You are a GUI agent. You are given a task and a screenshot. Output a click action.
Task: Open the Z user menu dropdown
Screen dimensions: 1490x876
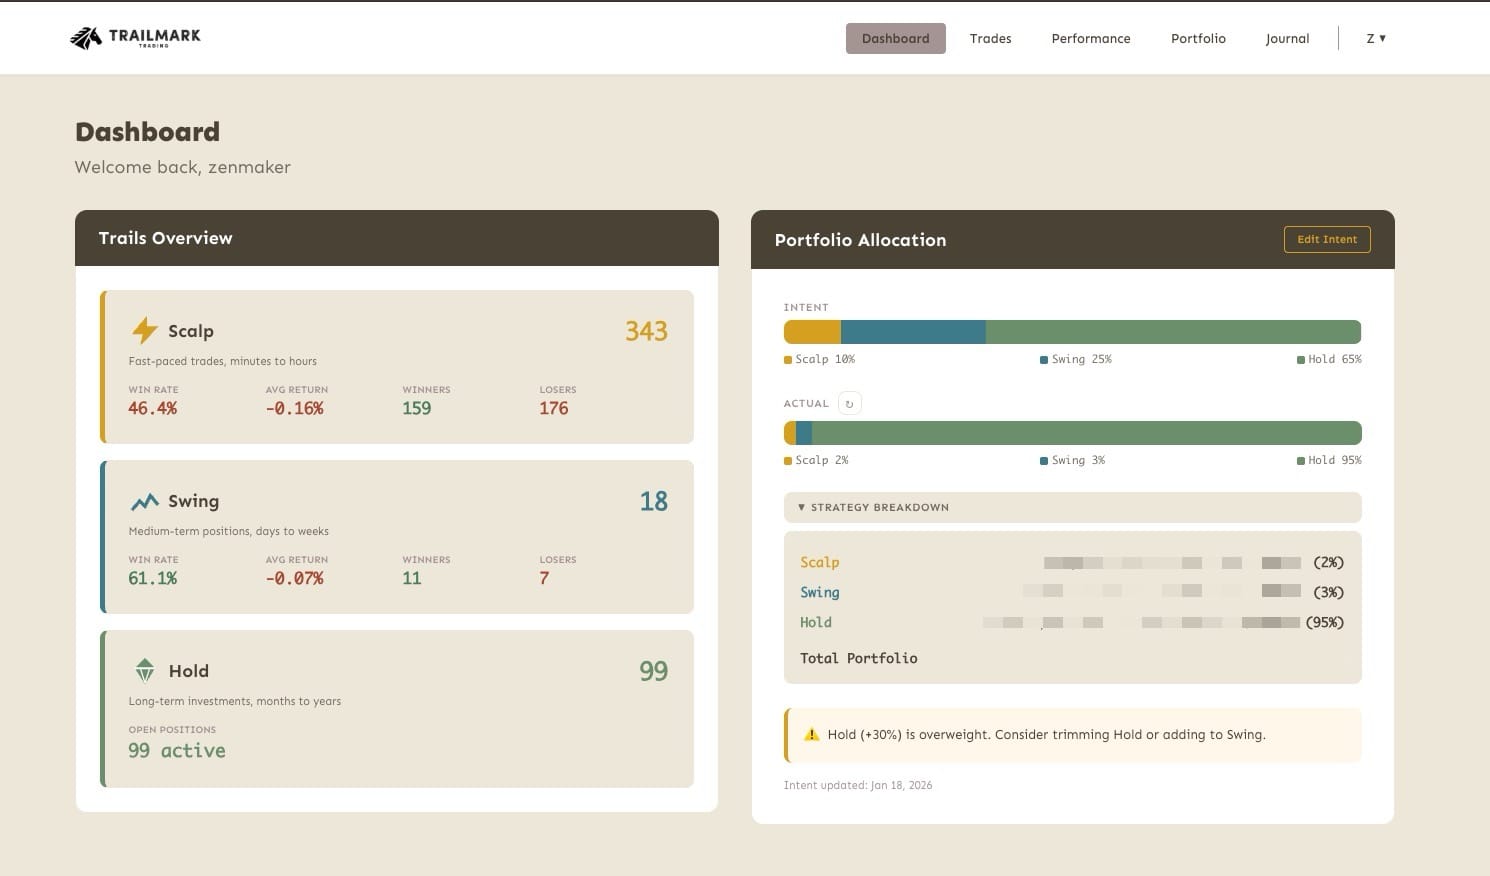1376,38
